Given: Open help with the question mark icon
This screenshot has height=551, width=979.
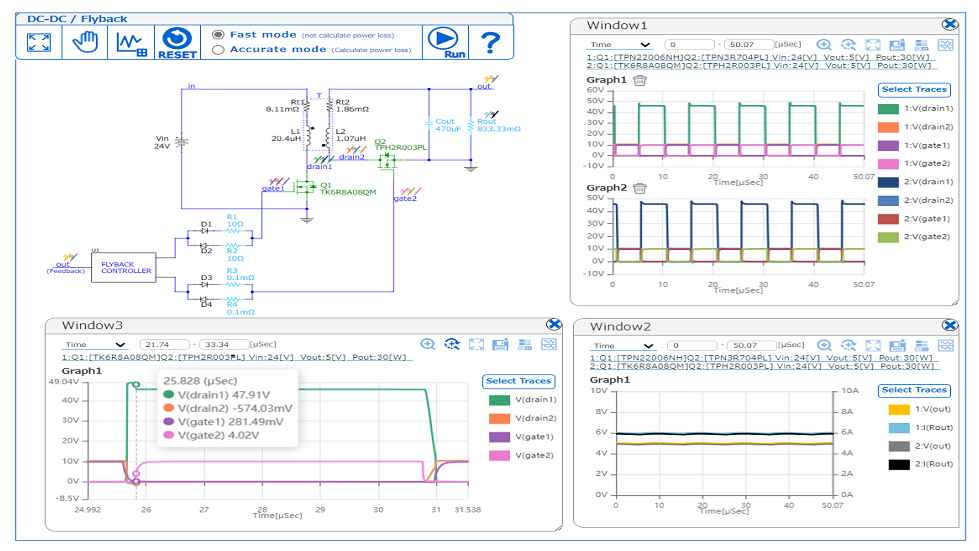Looking at the screenshot, I should point(490,43).
